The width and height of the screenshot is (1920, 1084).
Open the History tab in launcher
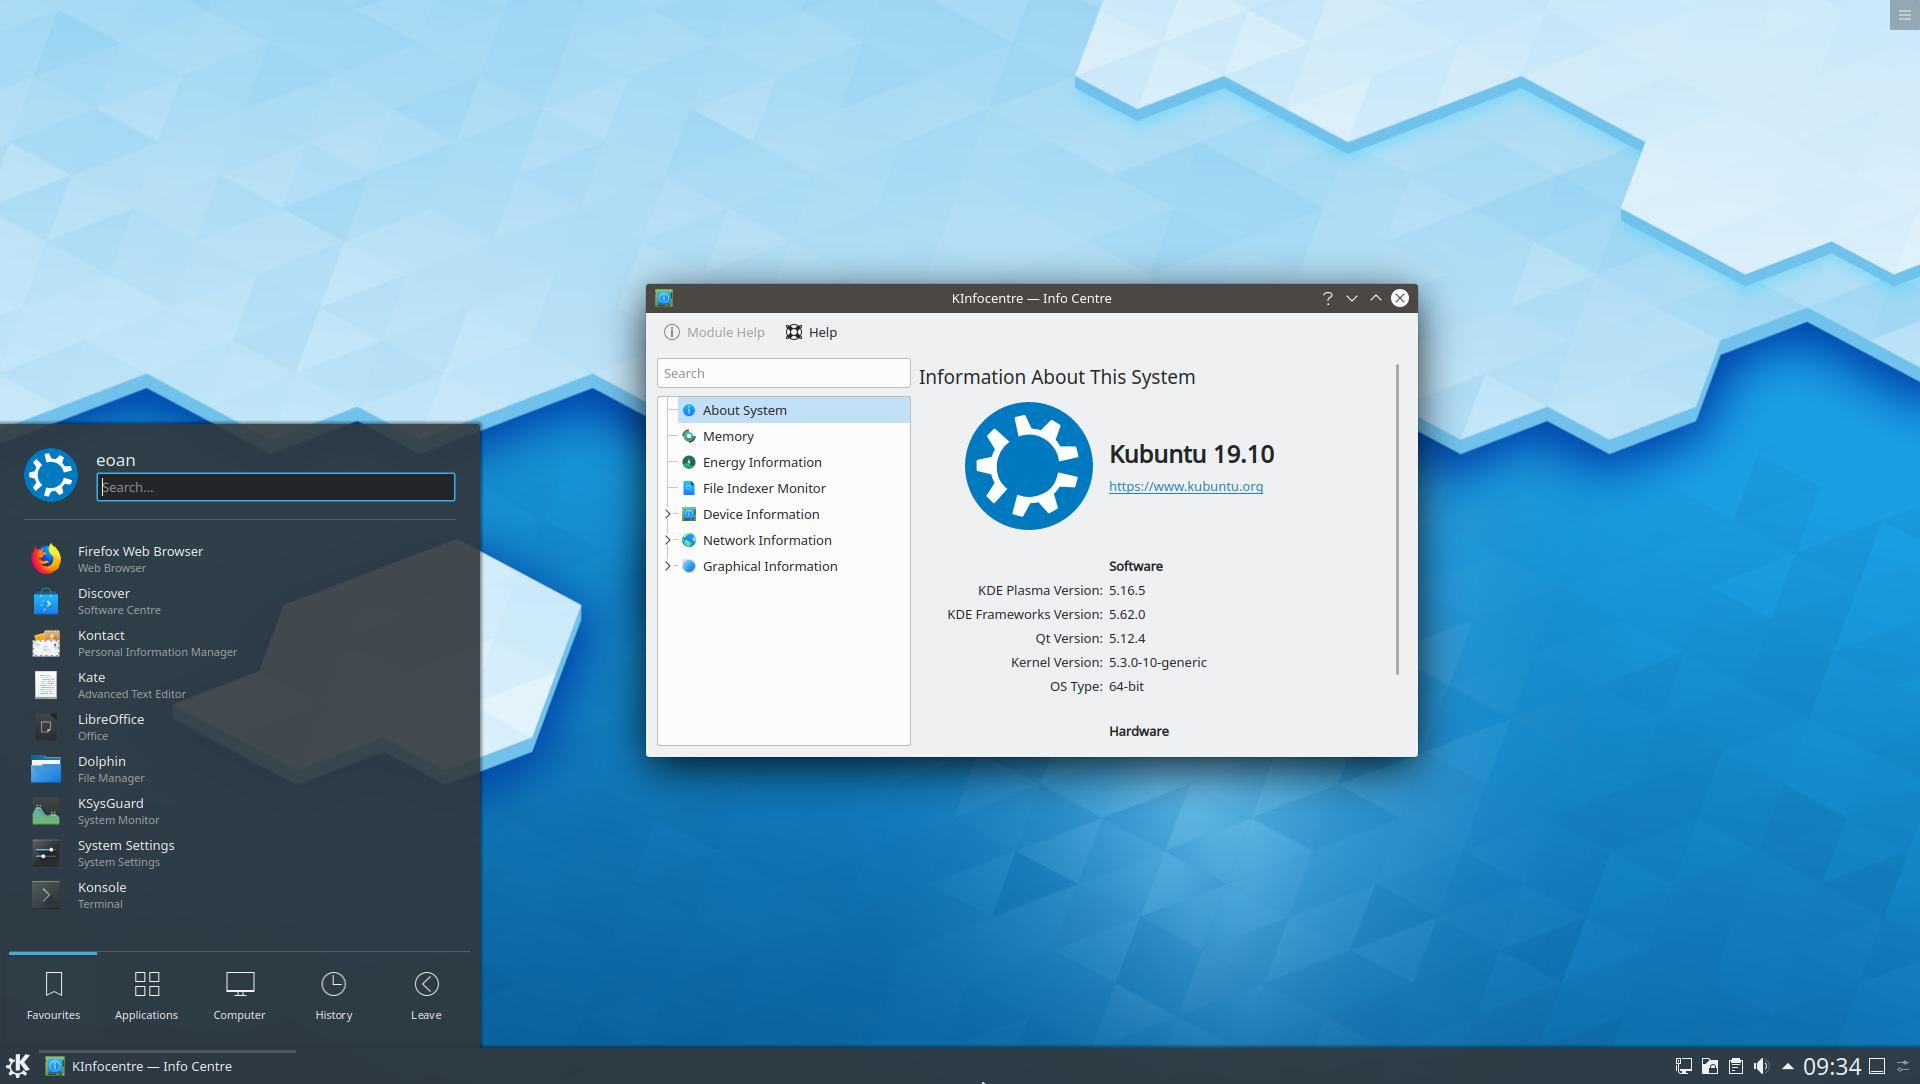[x=334, y=993]
